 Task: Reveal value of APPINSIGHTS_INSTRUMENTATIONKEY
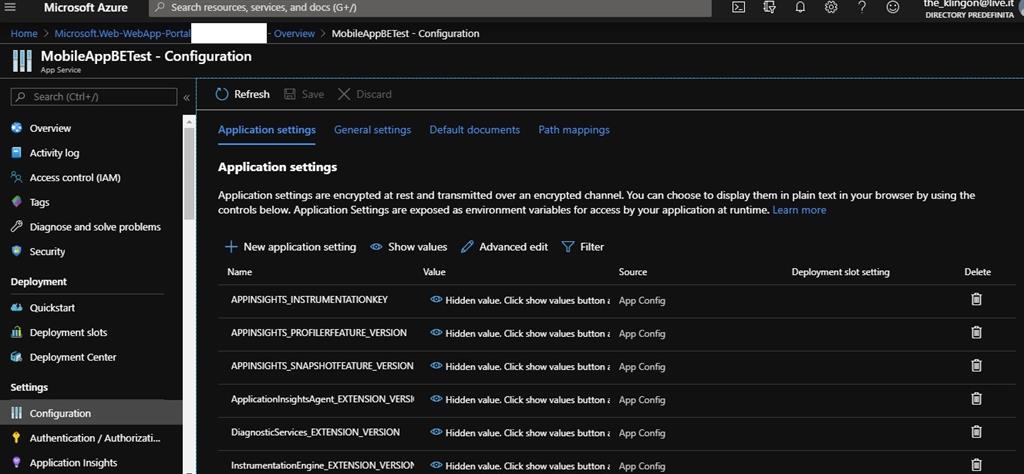436,300
